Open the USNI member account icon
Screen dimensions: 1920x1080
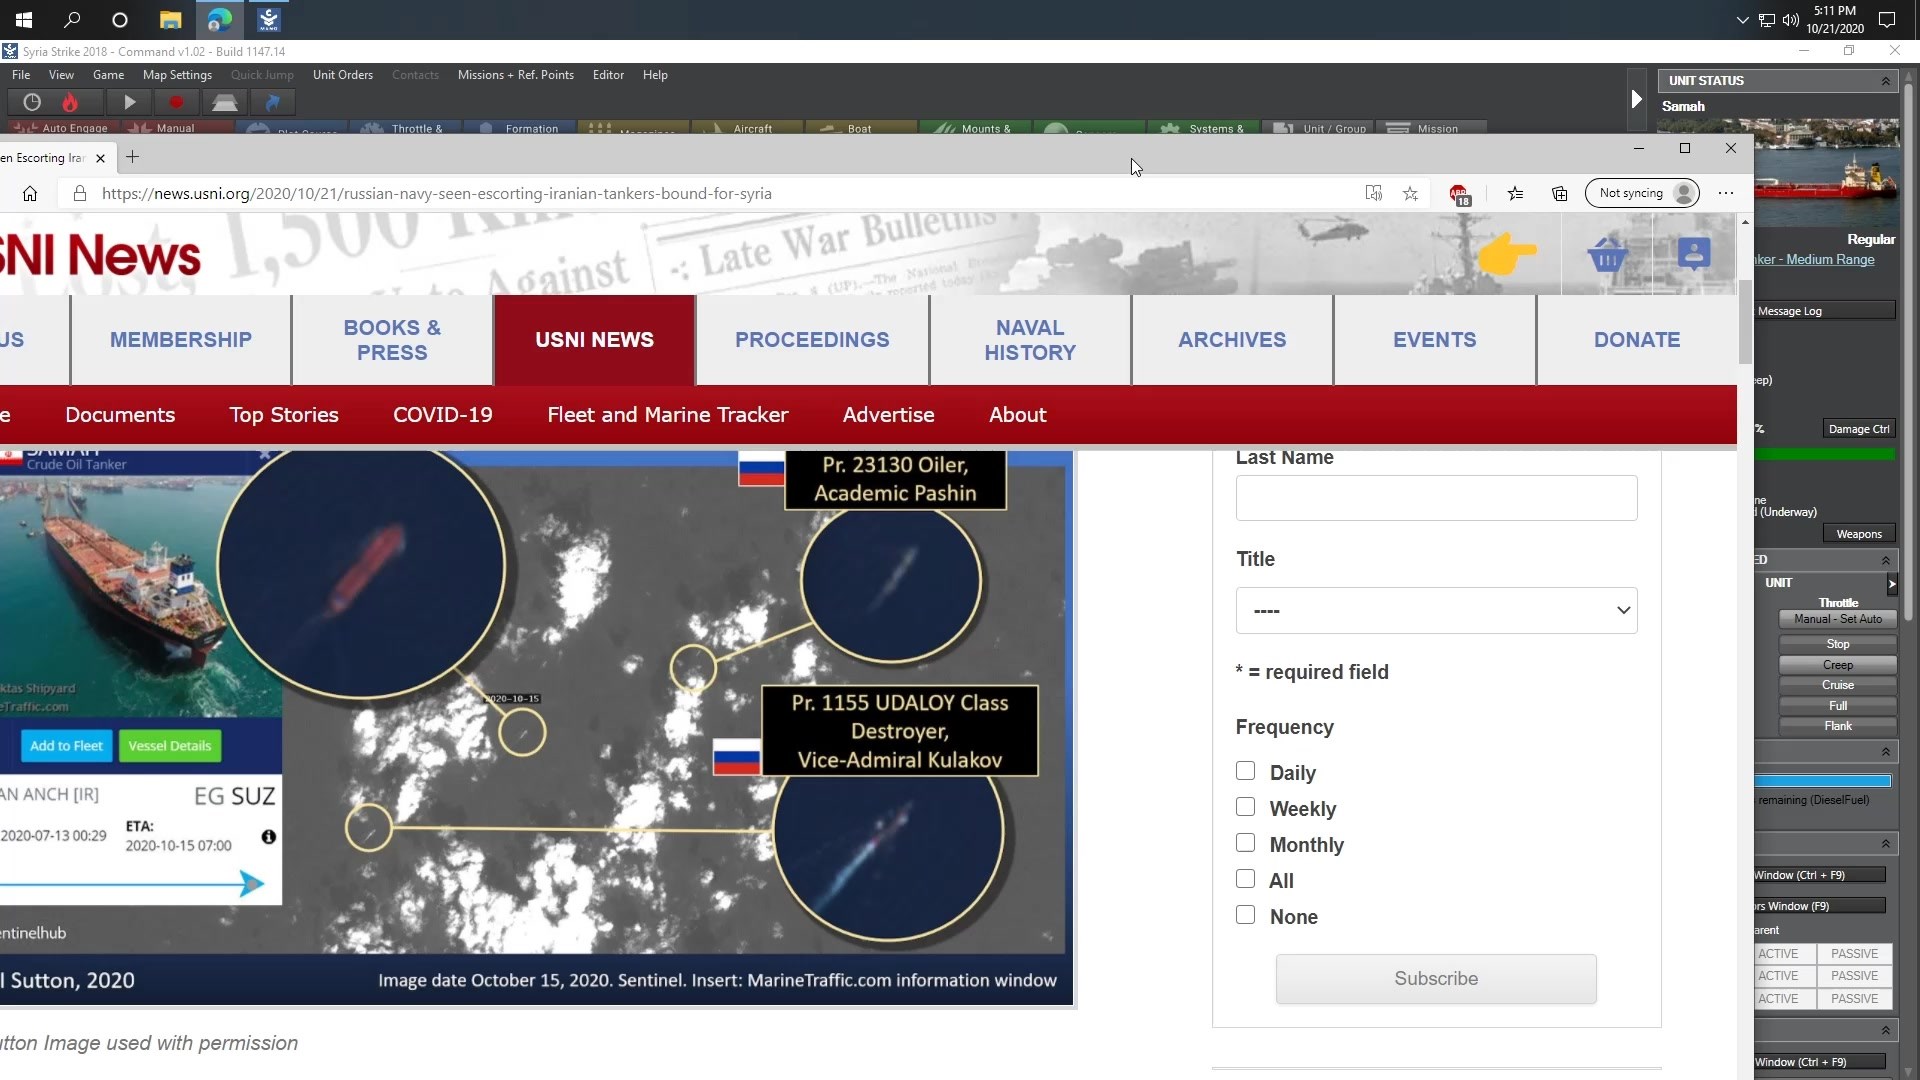pyautogui.click(x=1694, y=254)
